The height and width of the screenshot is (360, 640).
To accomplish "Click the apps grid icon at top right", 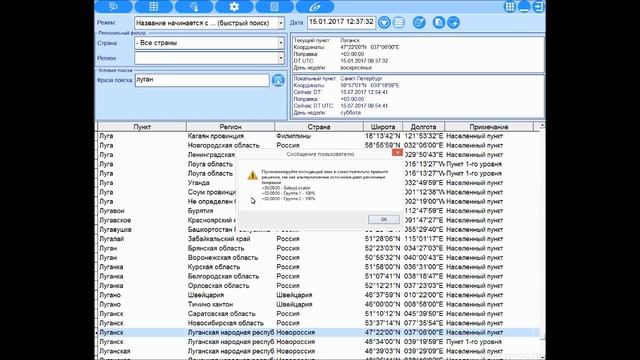I will coord(509,6).
